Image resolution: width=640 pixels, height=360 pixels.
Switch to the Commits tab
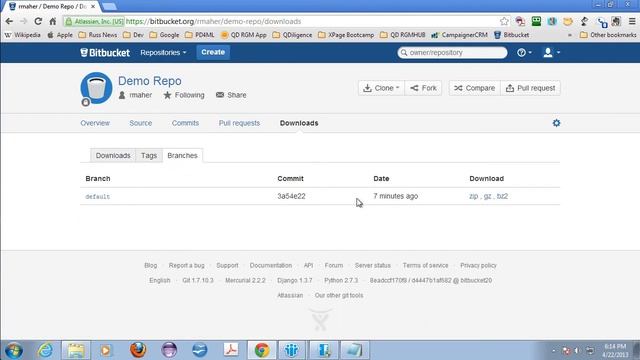pyautogui.click(x=185, y=123)
